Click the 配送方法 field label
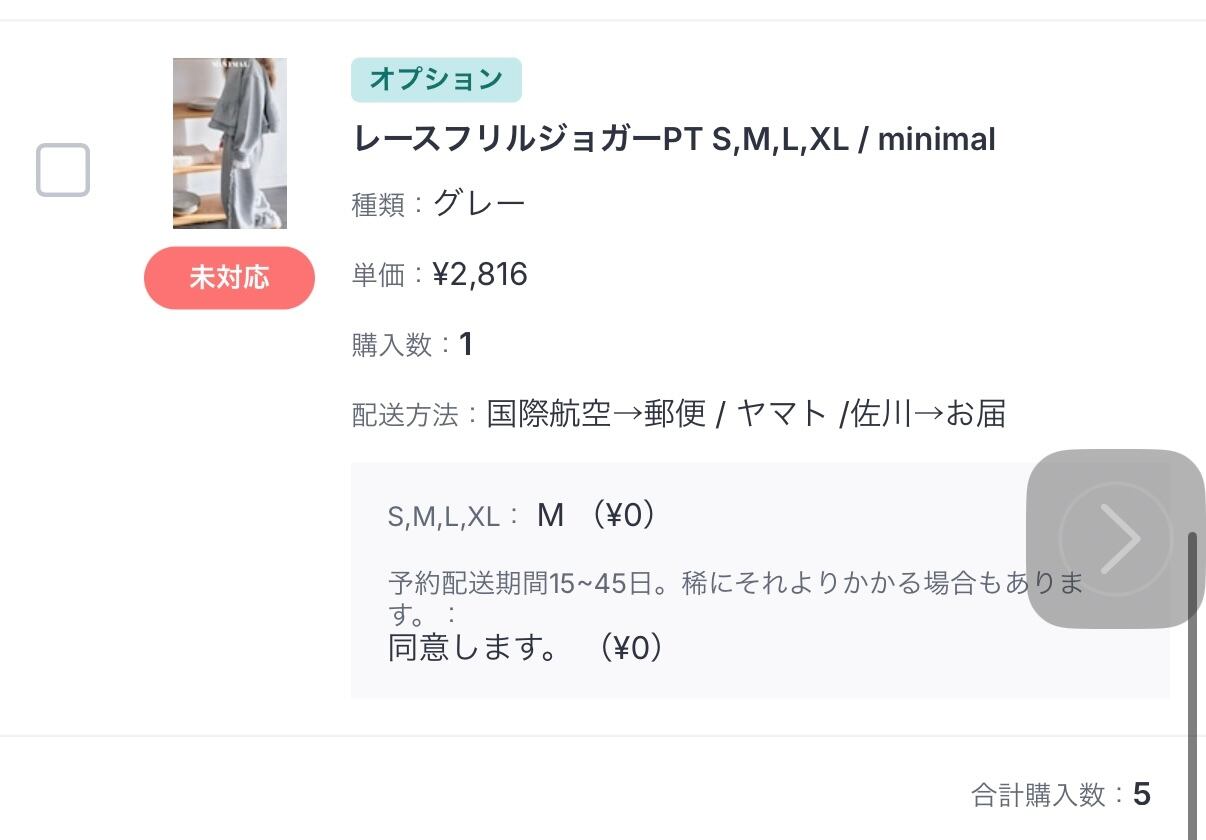Viewport: 1206px width, 840px height. pyautogui.click(x=404, y=415)
